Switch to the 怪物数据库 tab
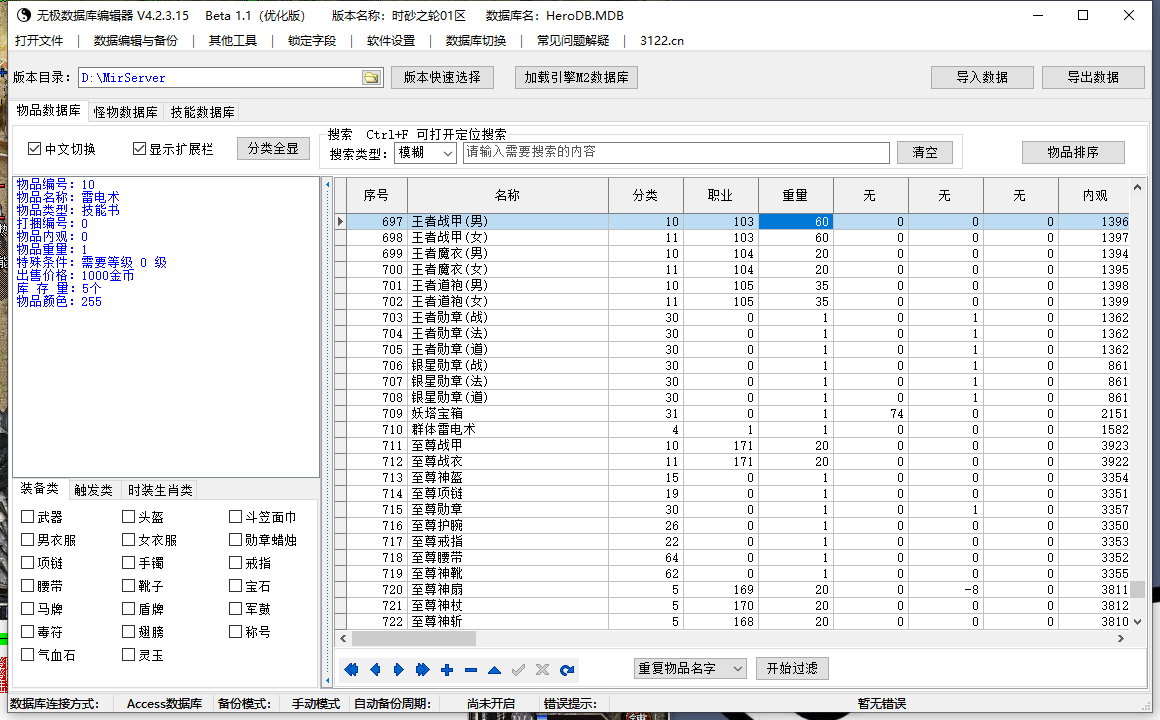Viewport: 1160px width, 720px height. (x=126, y=112)
